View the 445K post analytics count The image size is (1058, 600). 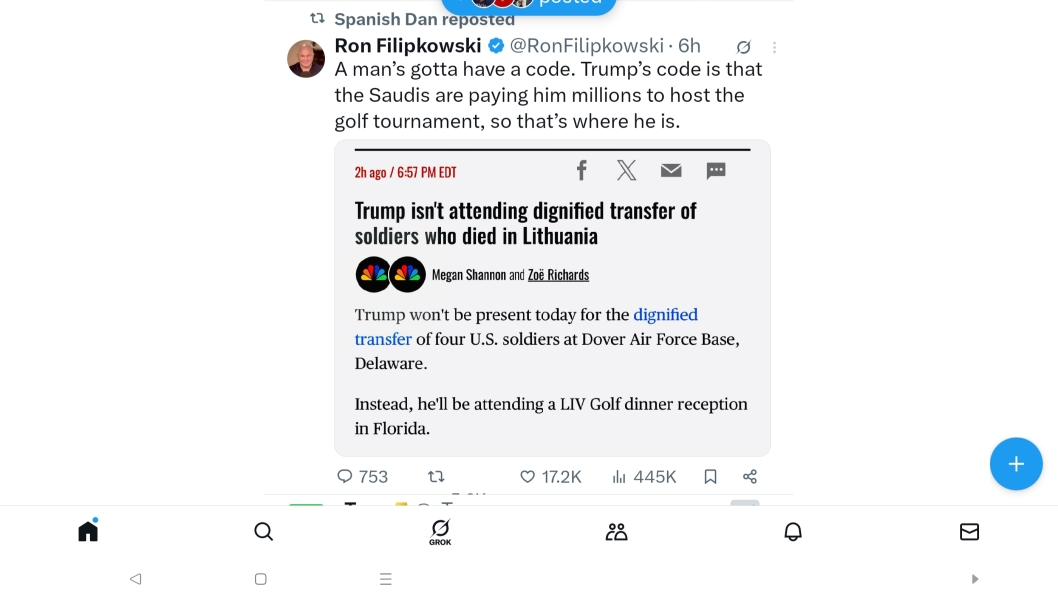tap(644, 477)
